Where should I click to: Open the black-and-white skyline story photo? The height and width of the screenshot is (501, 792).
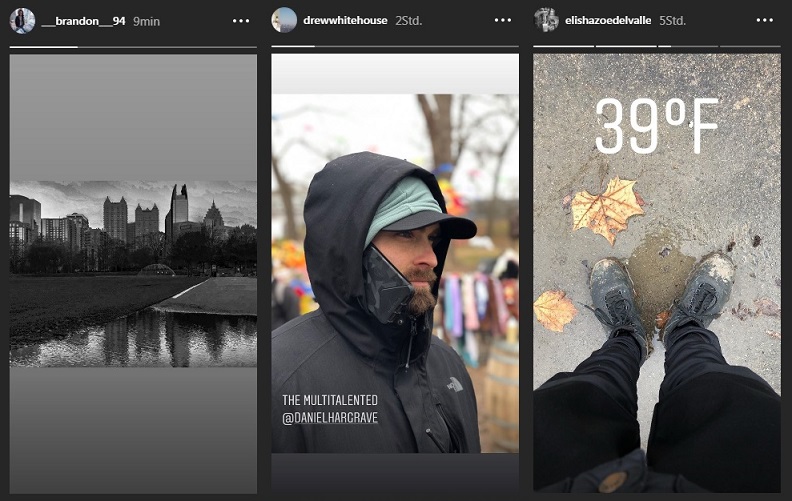pos(133,274)
